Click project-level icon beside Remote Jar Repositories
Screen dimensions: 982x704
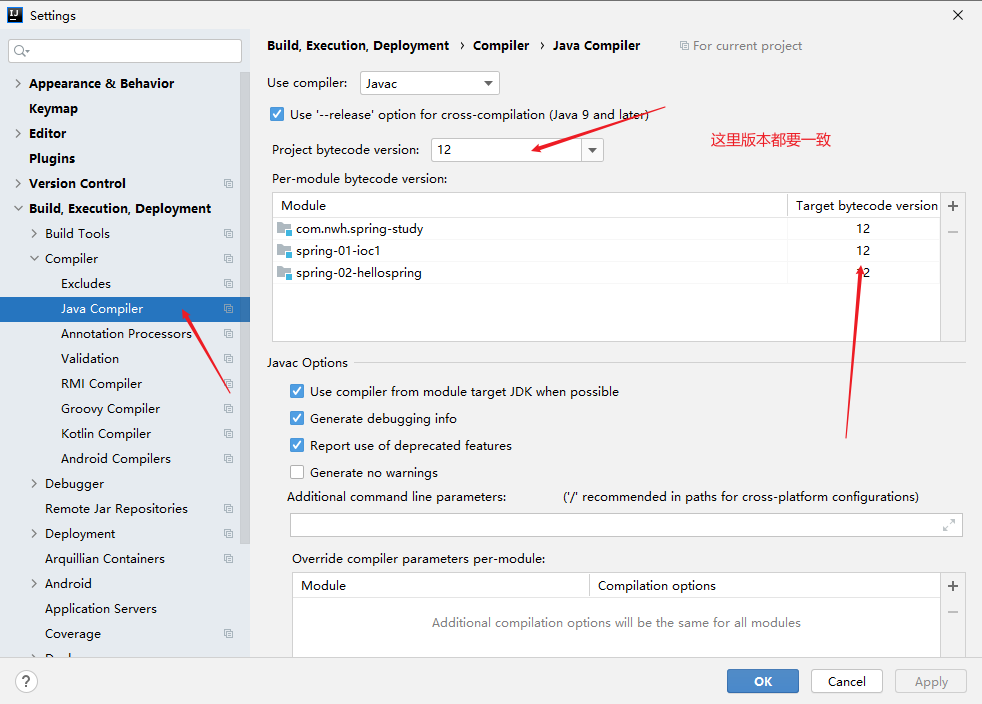(x=229, y=509)
